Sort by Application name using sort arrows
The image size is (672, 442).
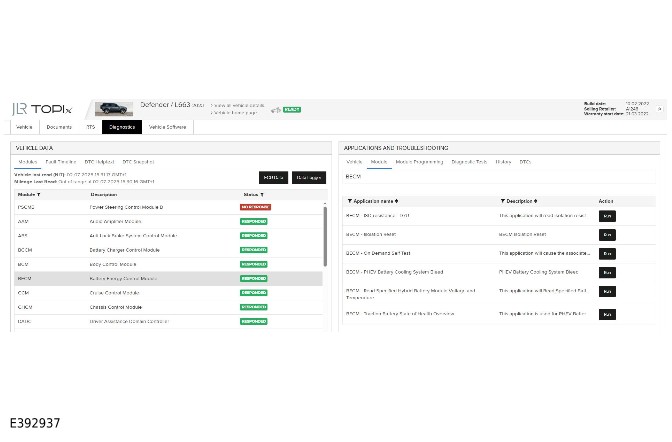pos(396,201)
